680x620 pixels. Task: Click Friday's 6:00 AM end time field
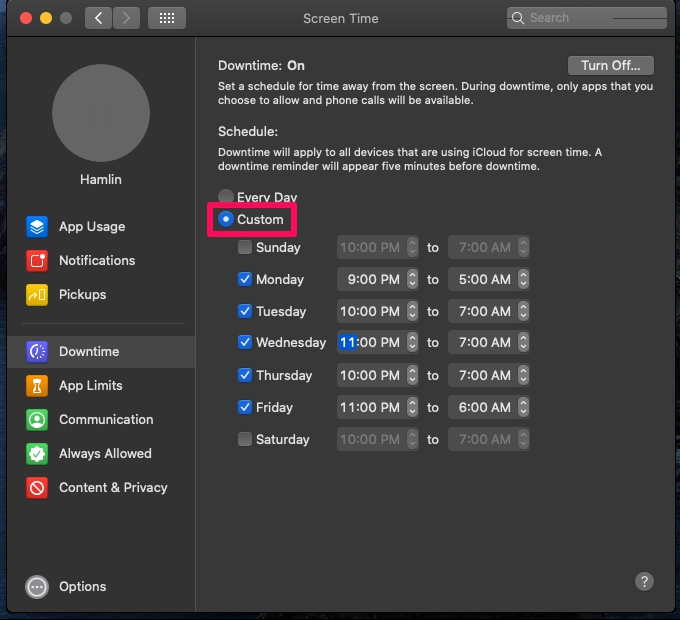(x=483, y=408)
